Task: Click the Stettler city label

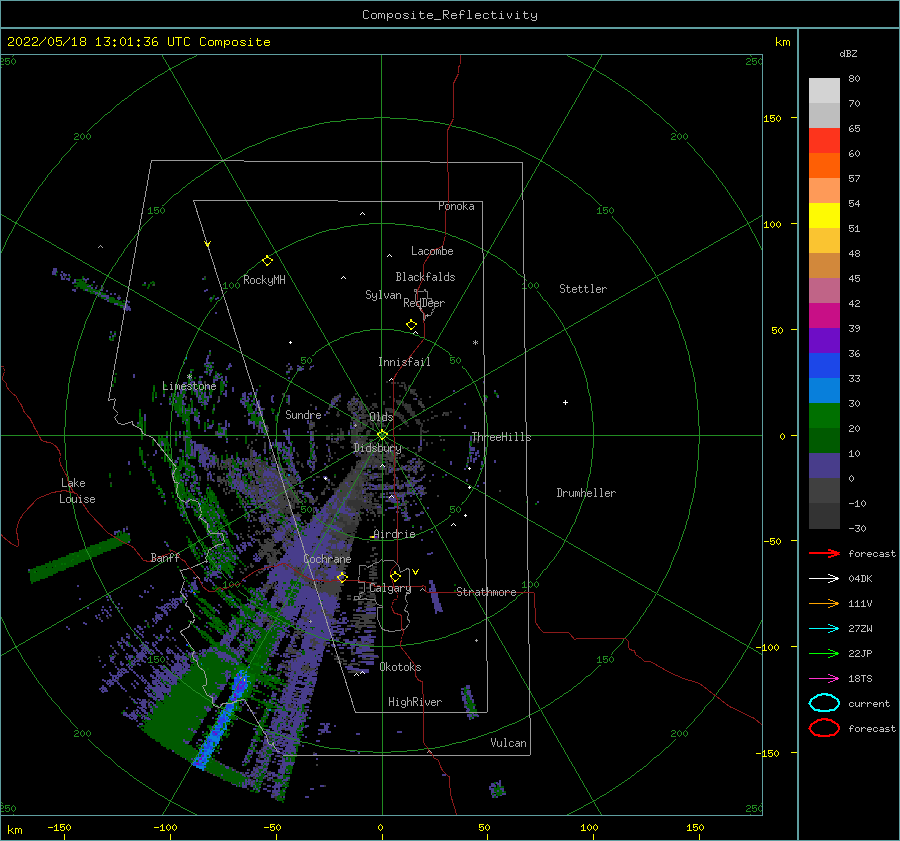Action: tap(583, 289)
